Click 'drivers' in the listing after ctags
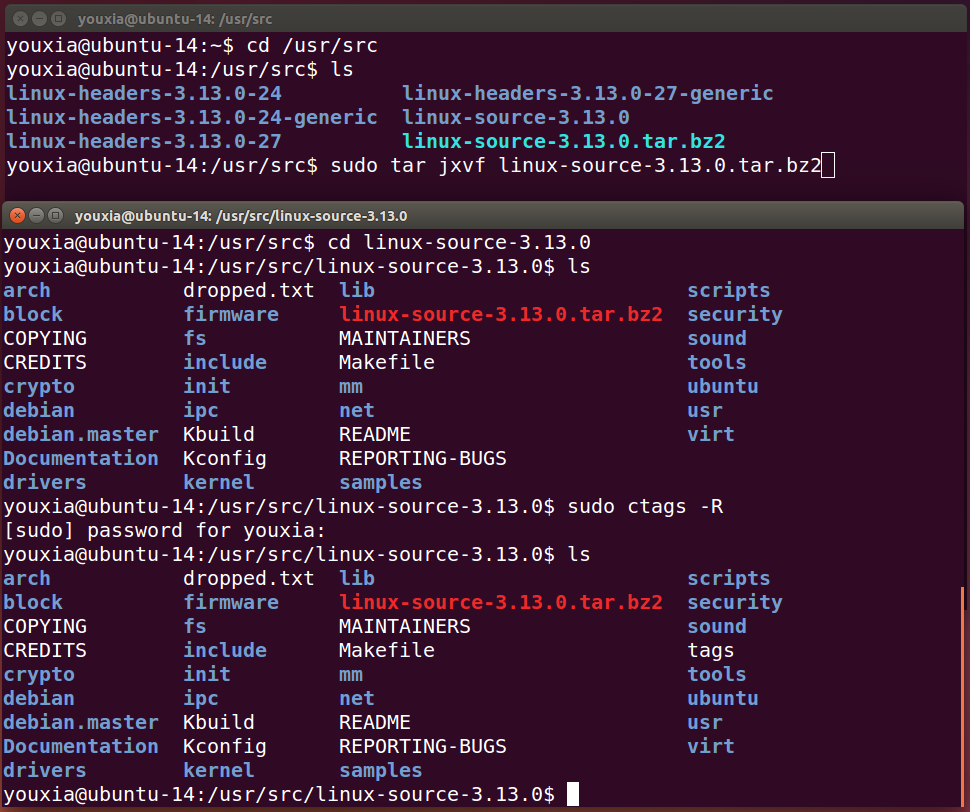970x812 pixels. coord(45,771)
